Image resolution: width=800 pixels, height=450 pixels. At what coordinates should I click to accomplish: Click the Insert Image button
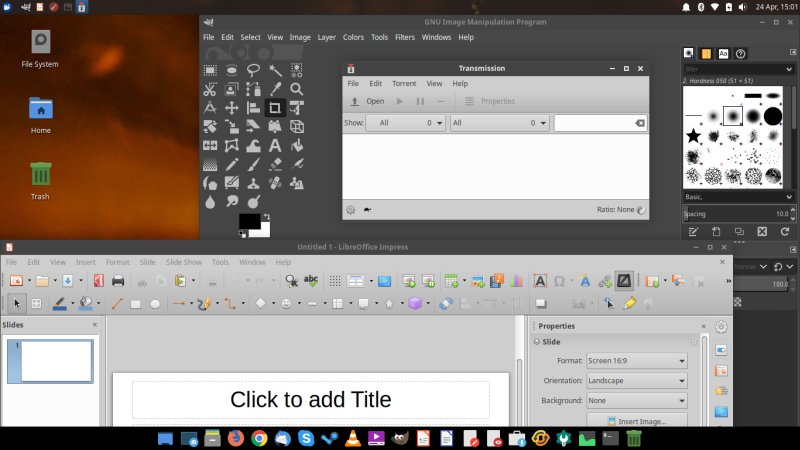pos(636,422)
